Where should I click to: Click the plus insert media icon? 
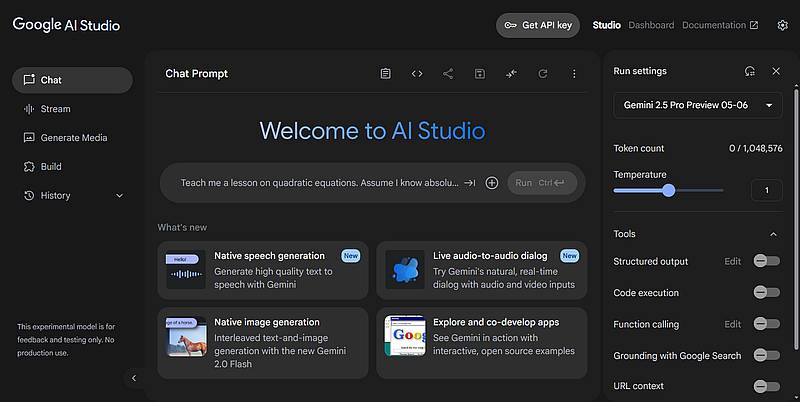pyautogui.click(x=492, y=183)
